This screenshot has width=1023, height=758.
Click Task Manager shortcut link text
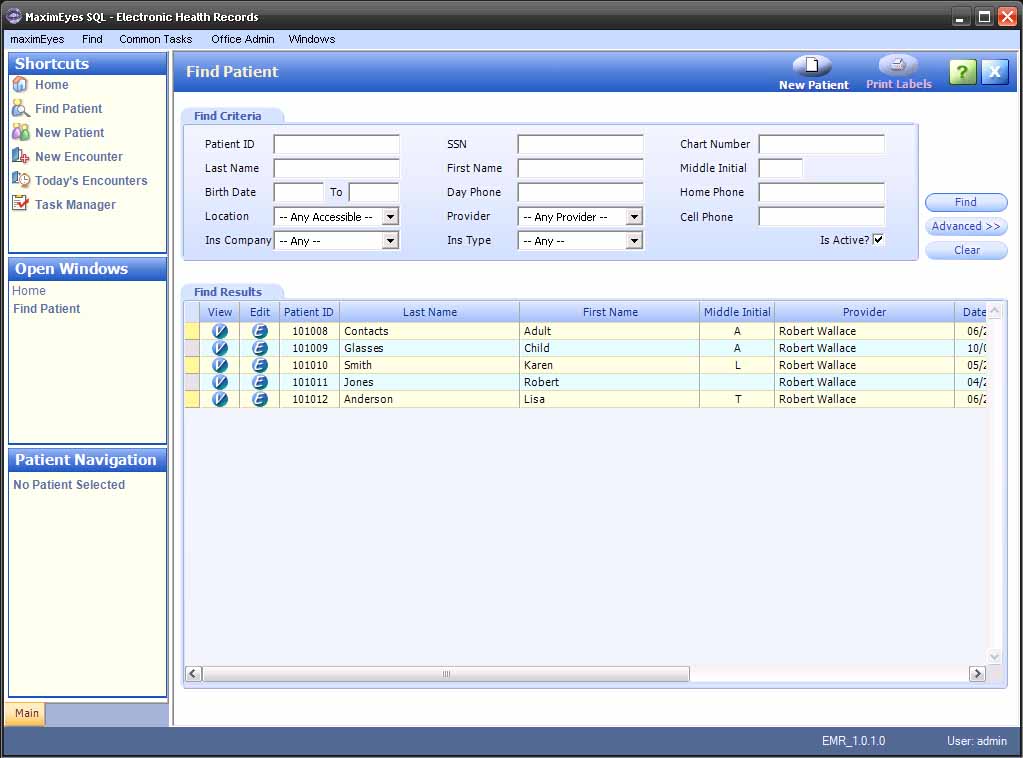[75, 205]
